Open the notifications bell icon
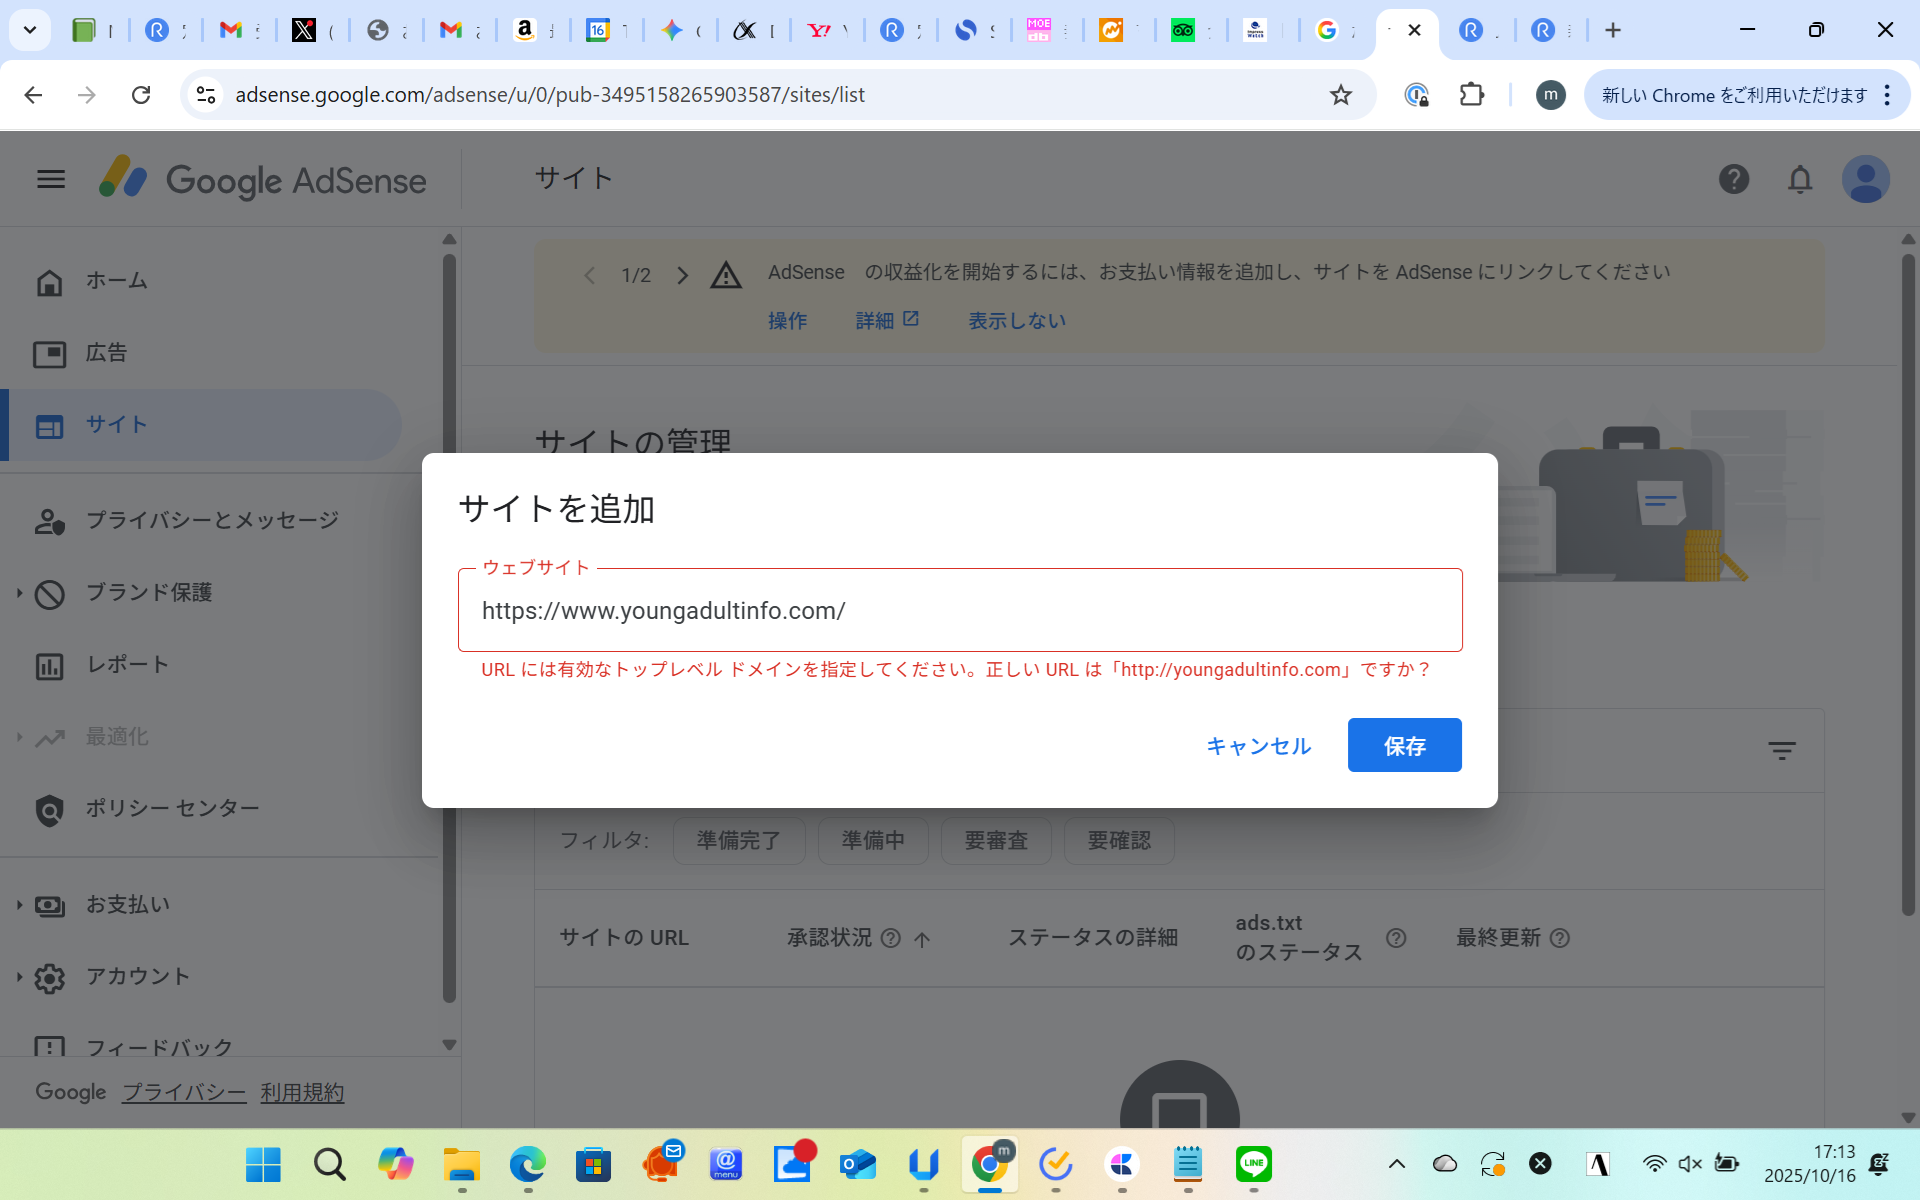This screenshot has width=1920, height=1200. click(x=1799, y=179)
